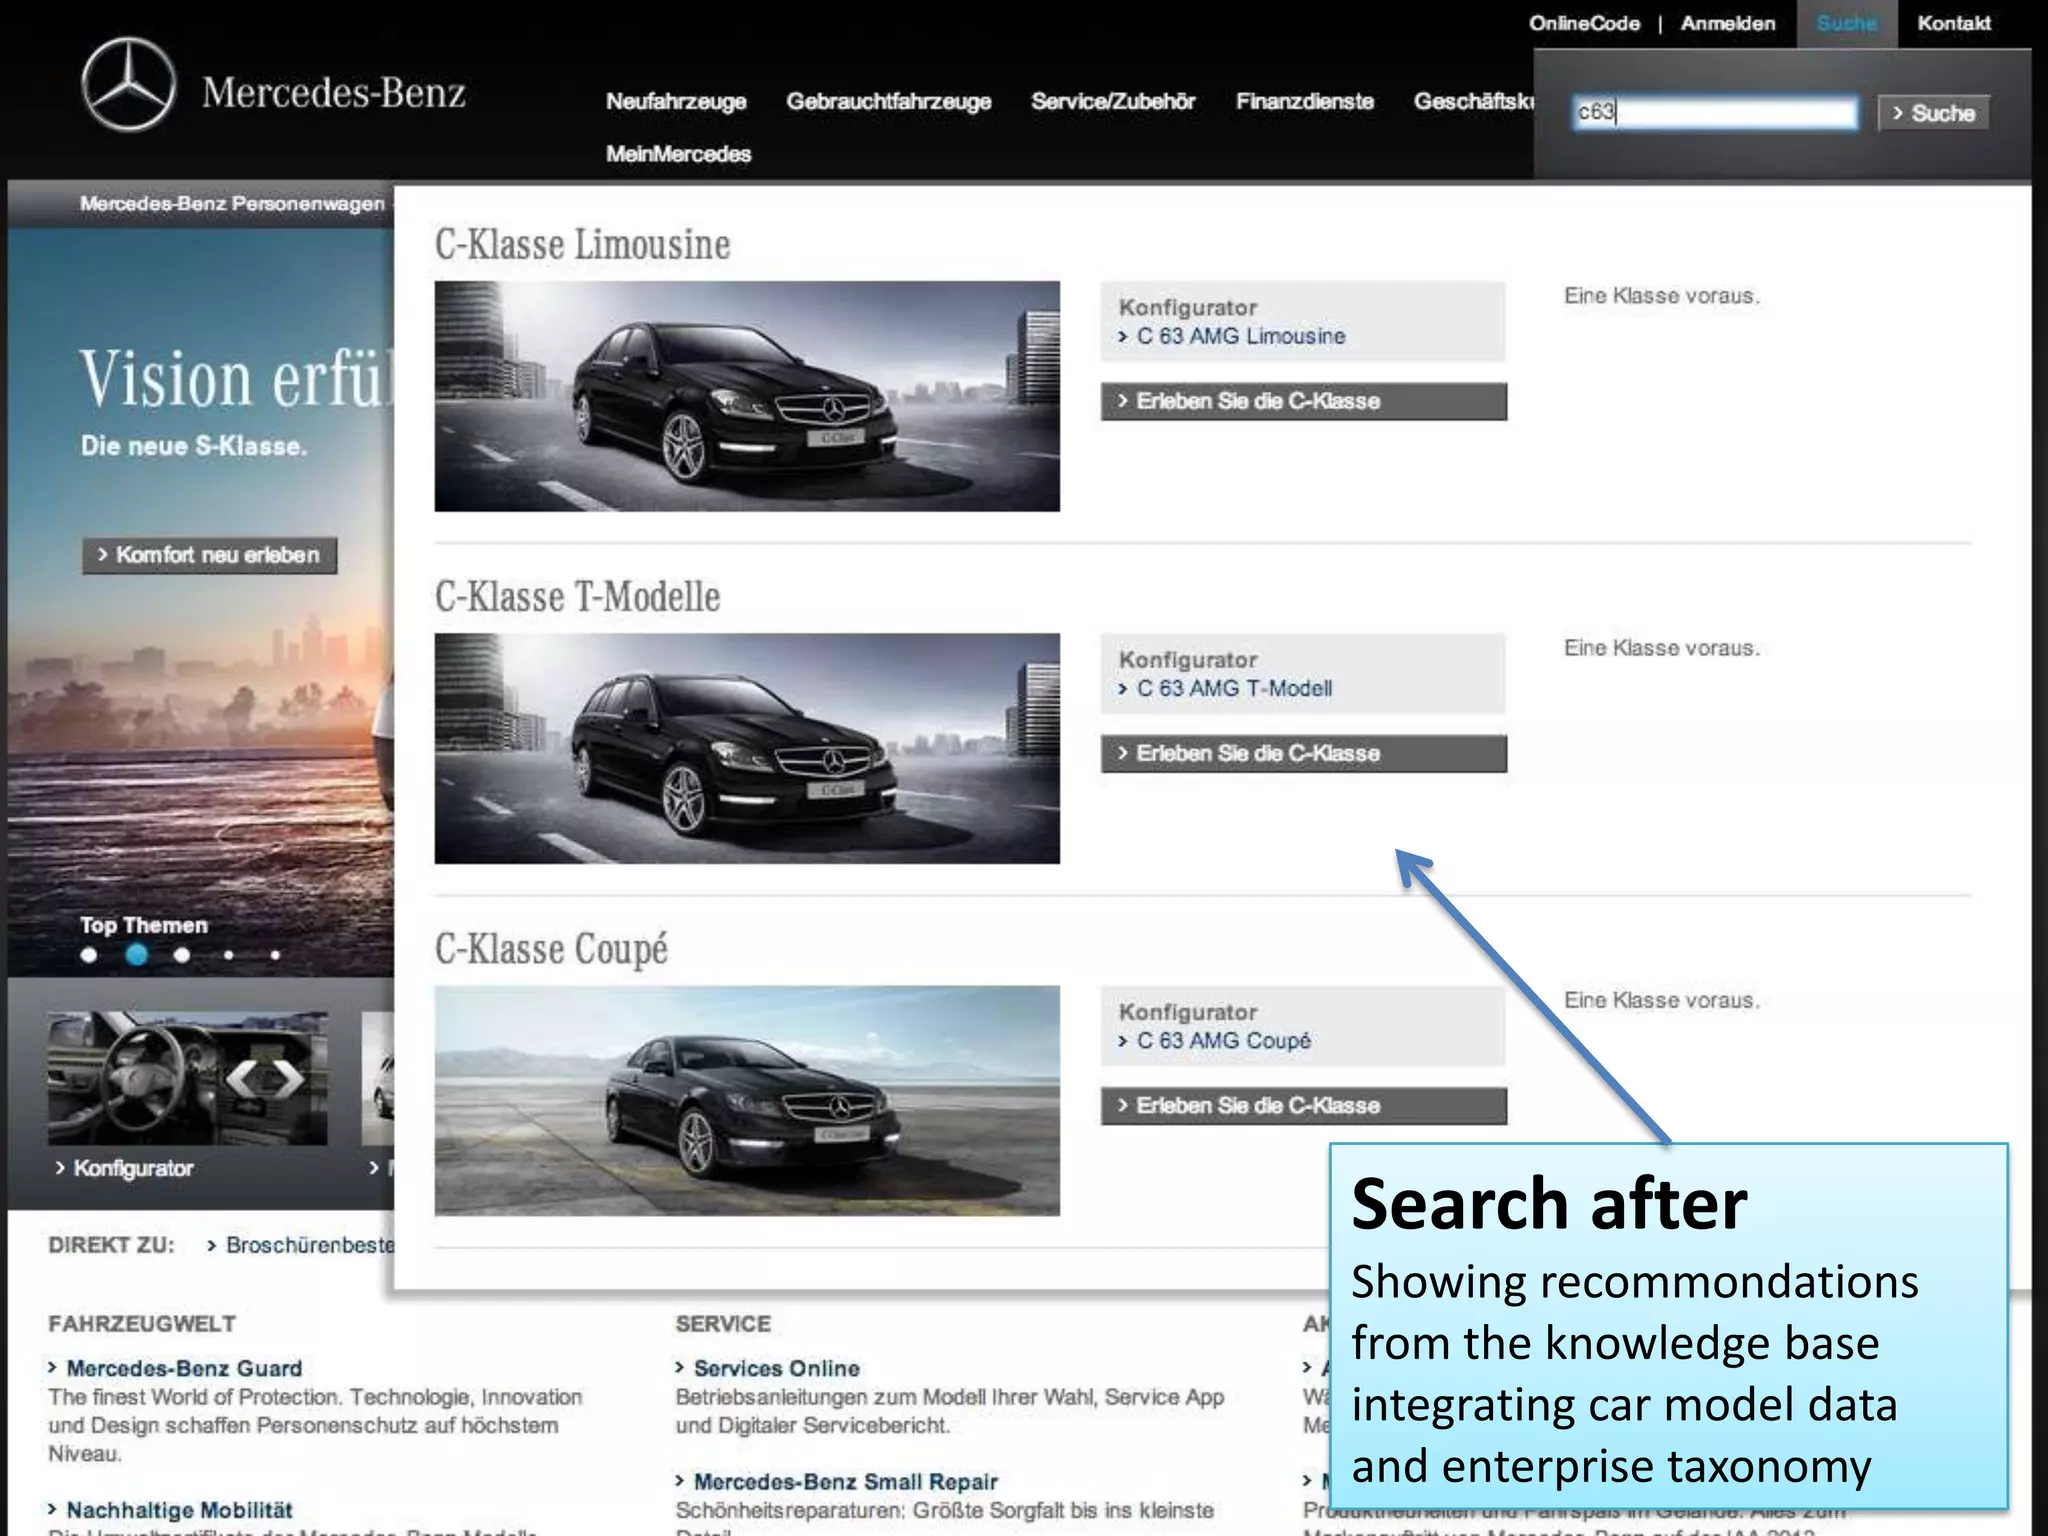
Task: Open the Kontakt link
Action: click(1953, 23)
